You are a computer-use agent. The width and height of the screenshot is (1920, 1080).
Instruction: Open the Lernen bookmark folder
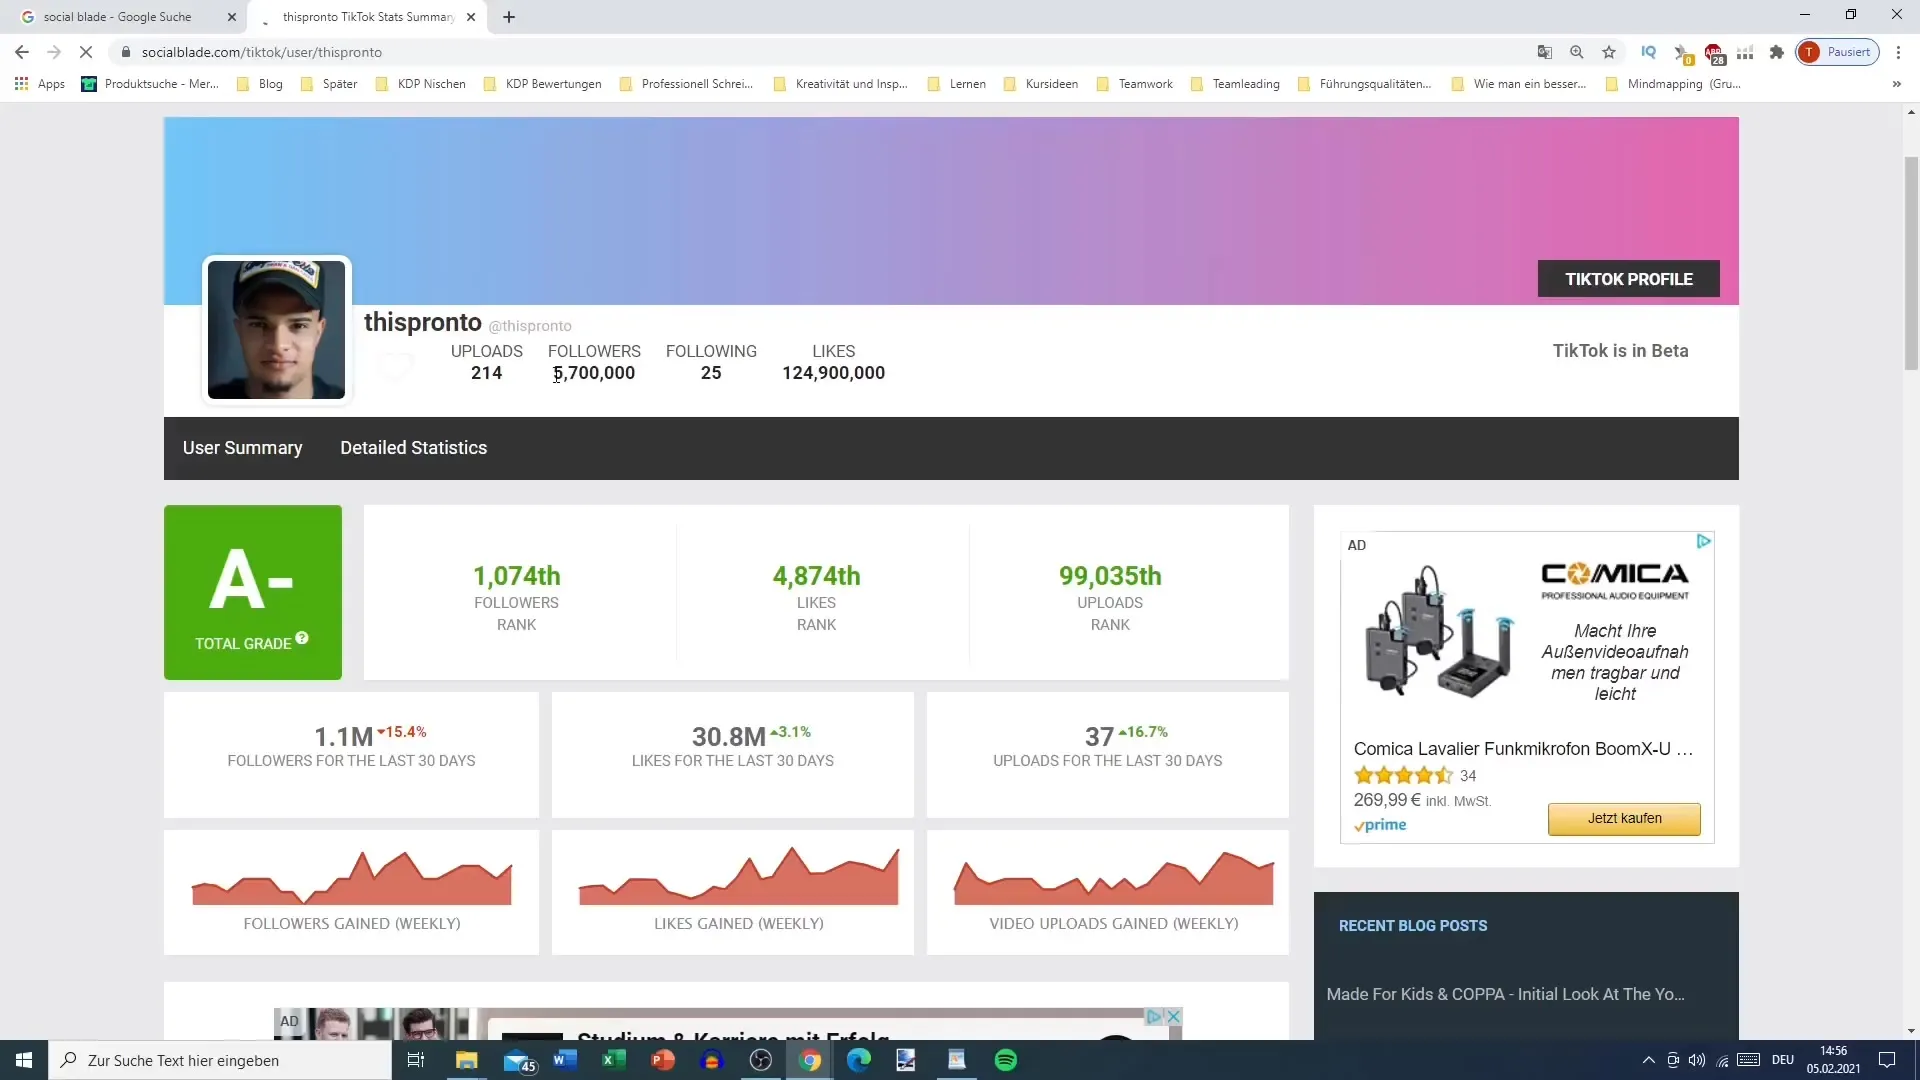957,84
